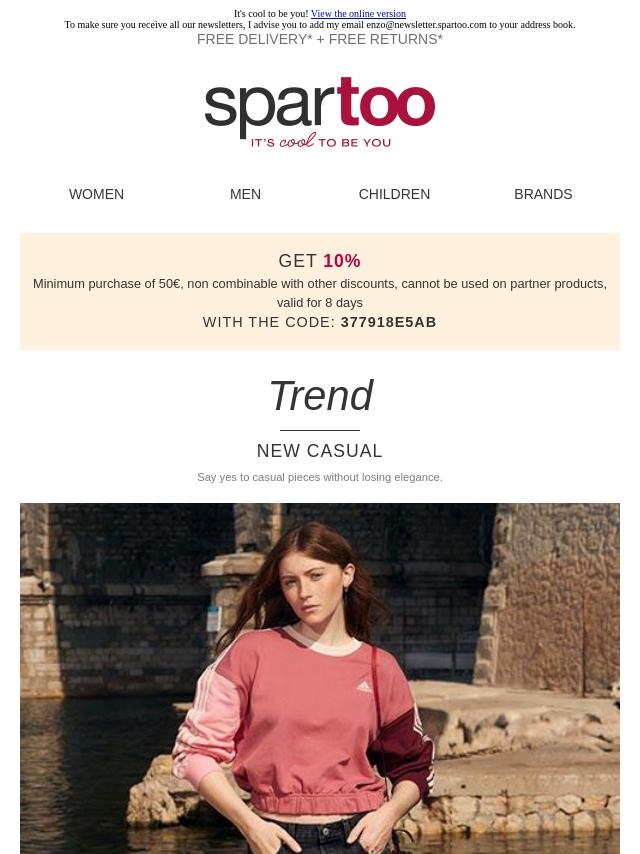Click the red 10% percentage
640x854 pixels.
342,261
